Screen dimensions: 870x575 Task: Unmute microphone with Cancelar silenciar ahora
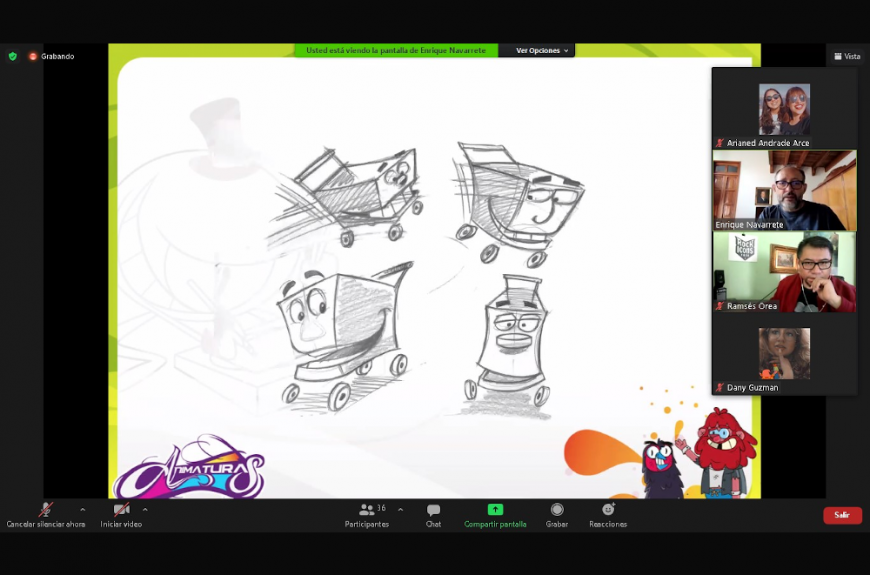pyautogui.click(x=45, y=513)
